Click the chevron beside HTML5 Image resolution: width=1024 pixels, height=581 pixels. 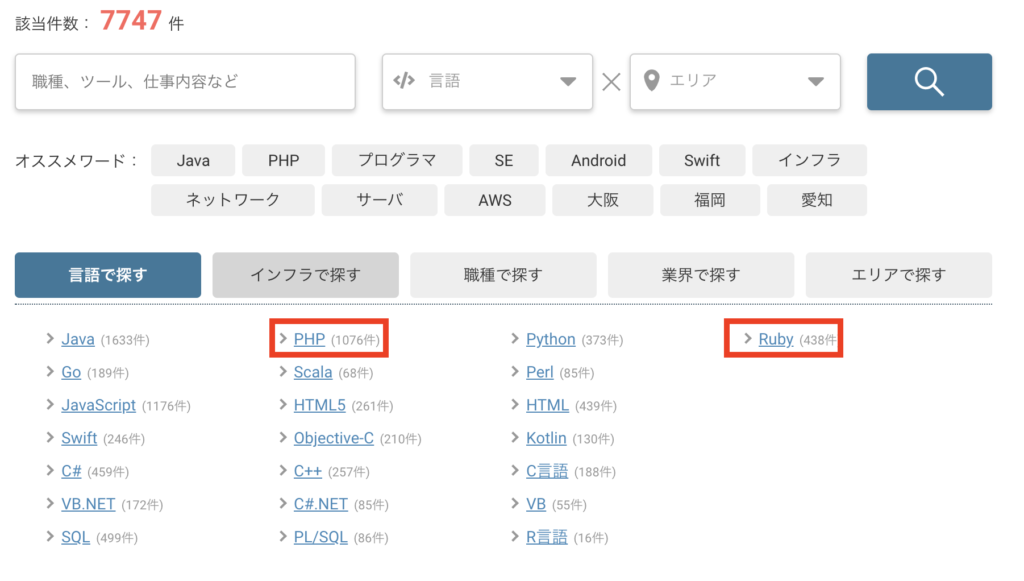(283, 404)
